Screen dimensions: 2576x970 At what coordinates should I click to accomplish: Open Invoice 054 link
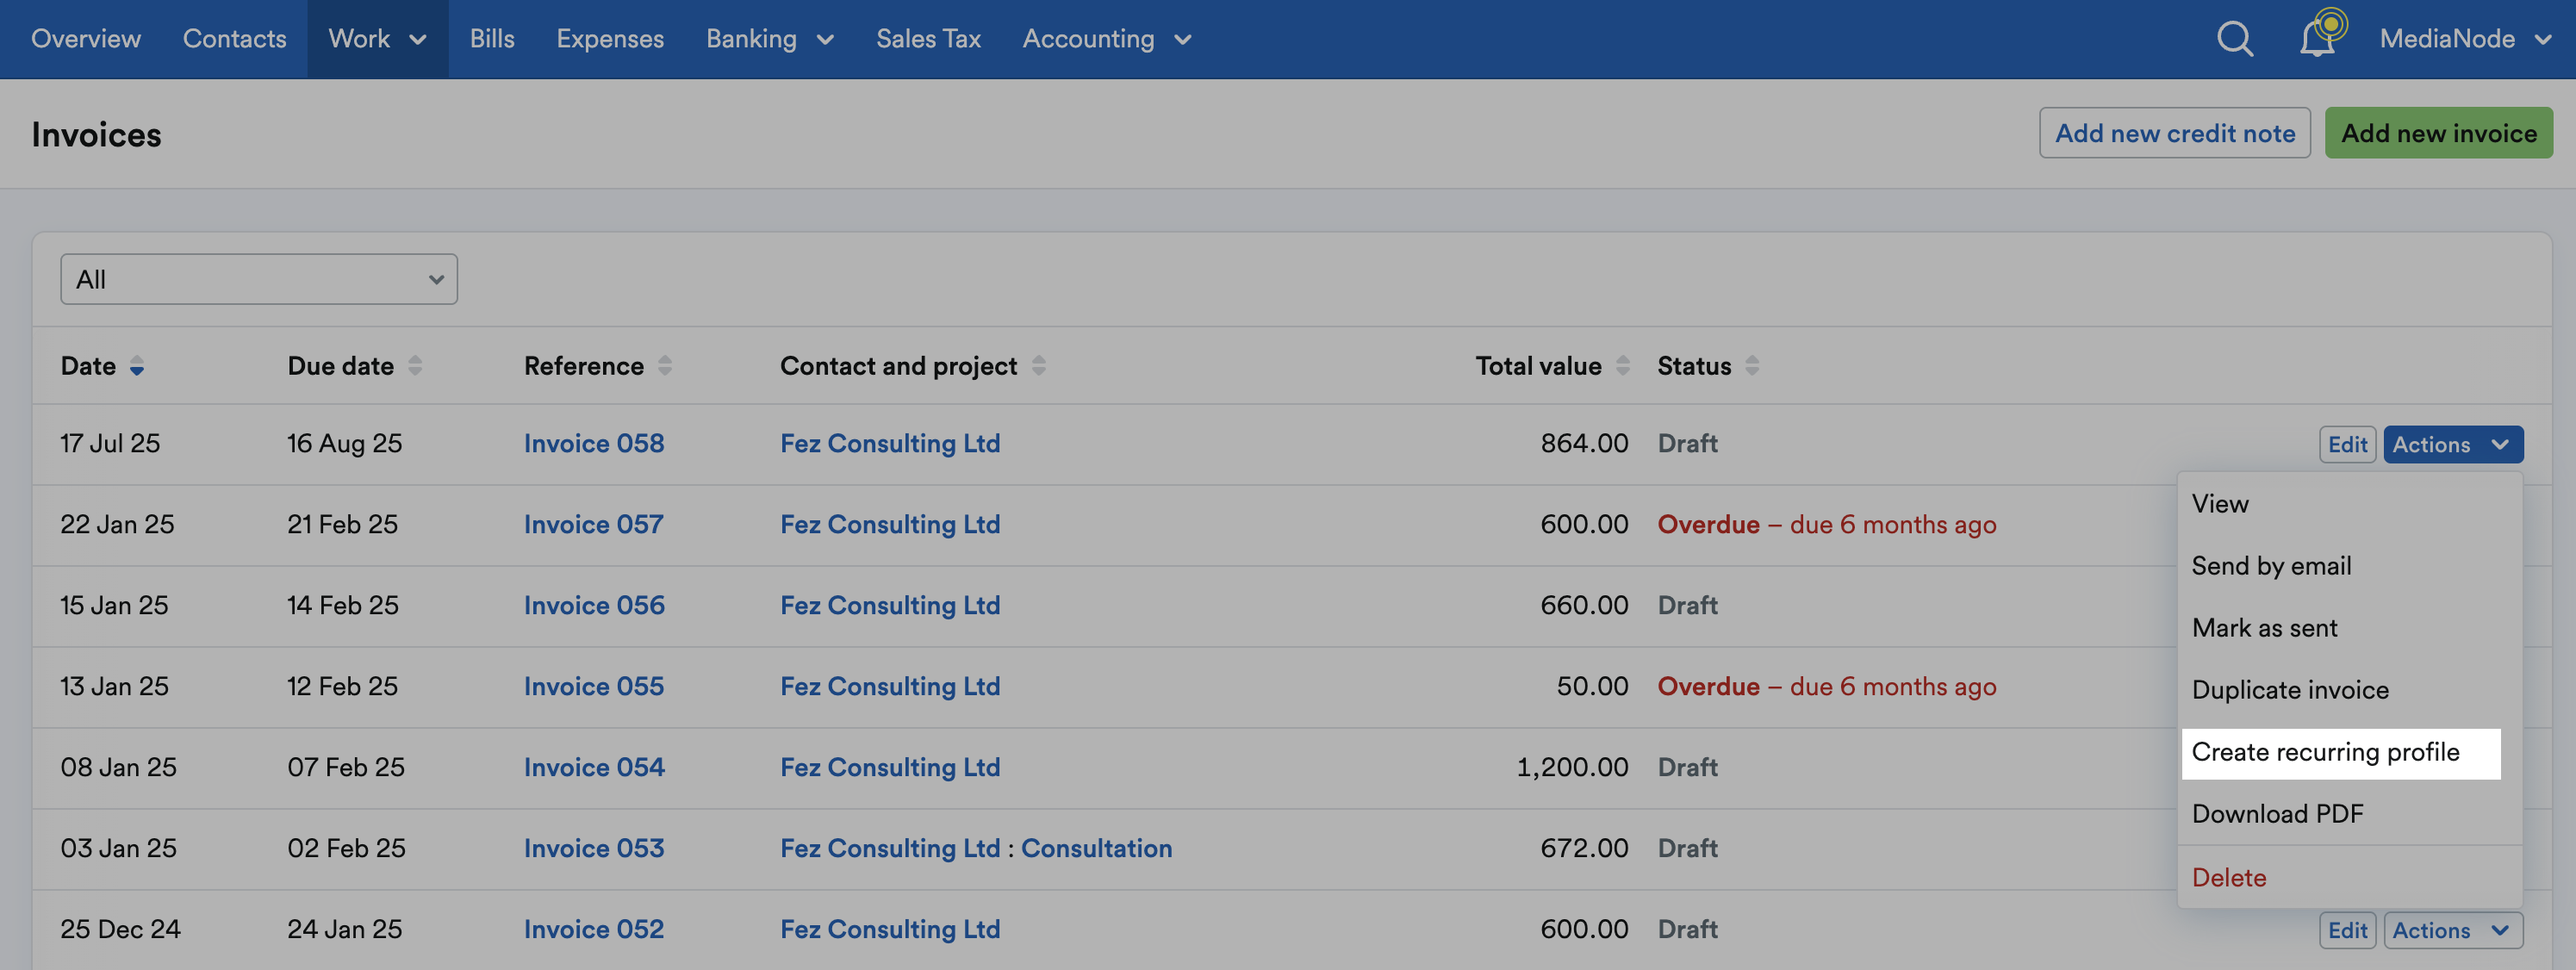coord(594,768)
